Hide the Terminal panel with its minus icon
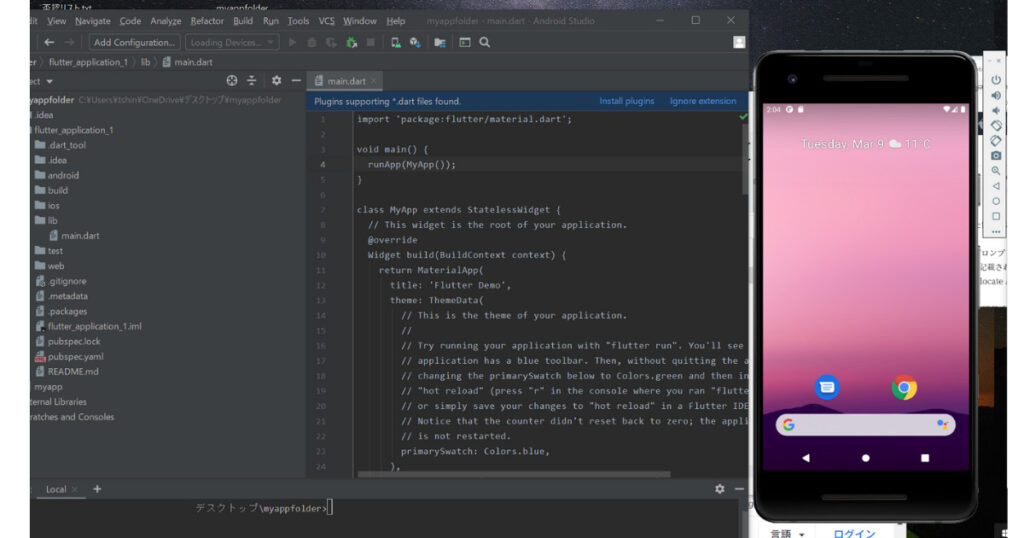 tap(739, 489)
